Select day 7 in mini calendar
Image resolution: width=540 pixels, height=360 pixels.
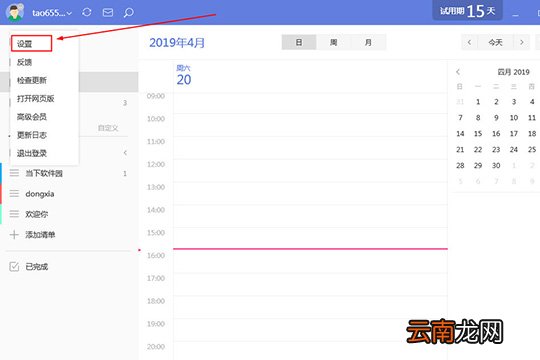[x=460, y=118]
